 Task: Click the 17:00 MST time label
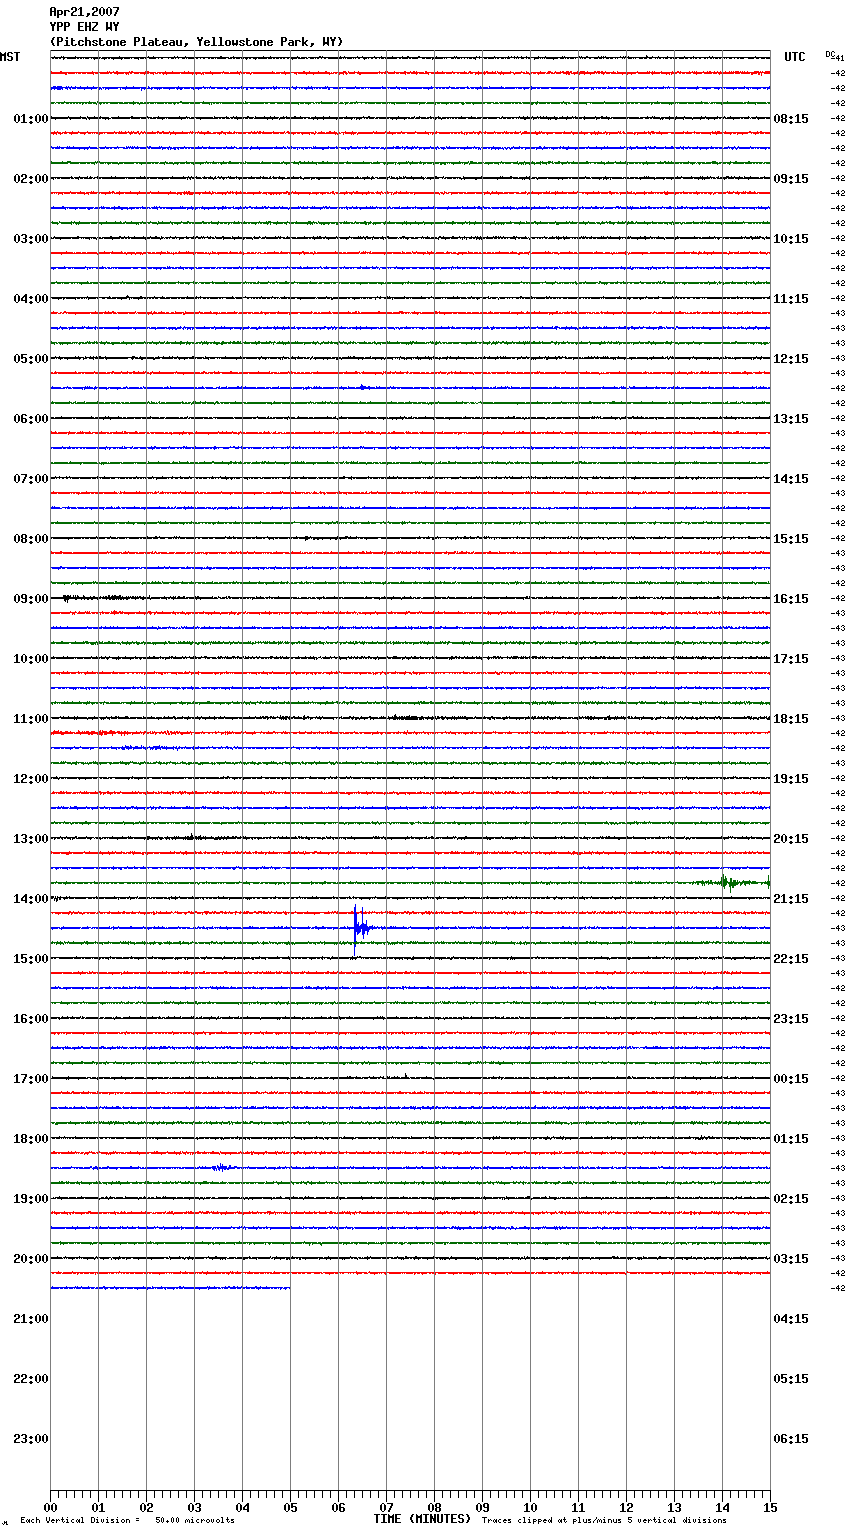(31, 1079)
